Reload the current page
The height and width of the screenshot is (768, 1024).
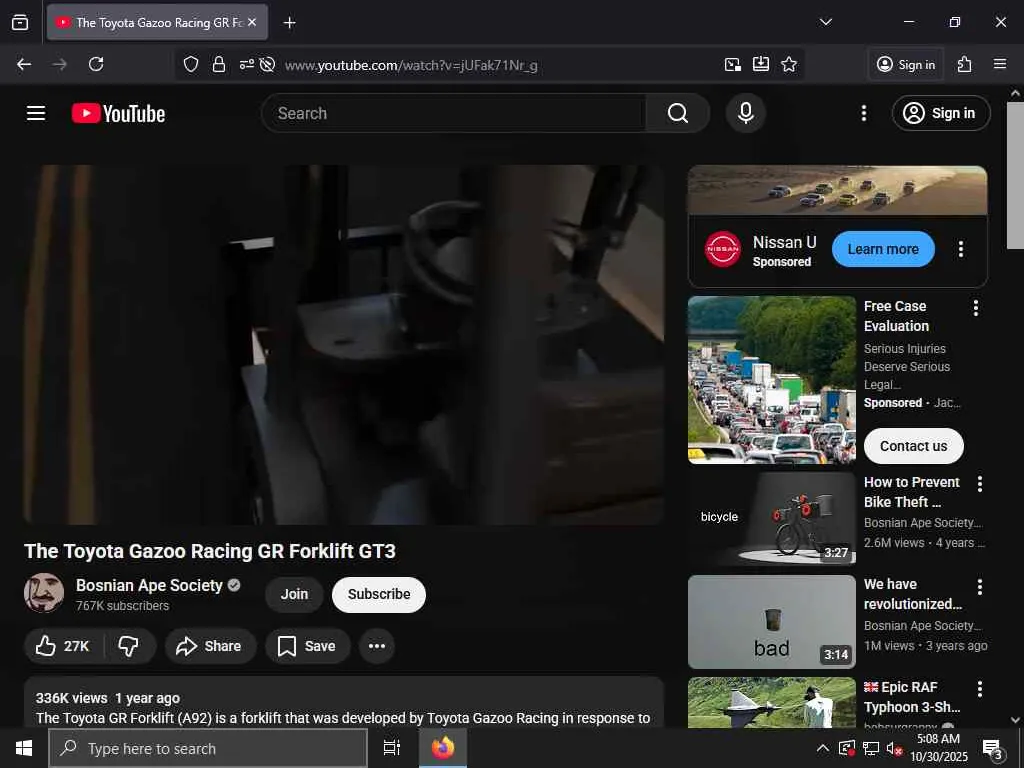(x=96, y=64)
